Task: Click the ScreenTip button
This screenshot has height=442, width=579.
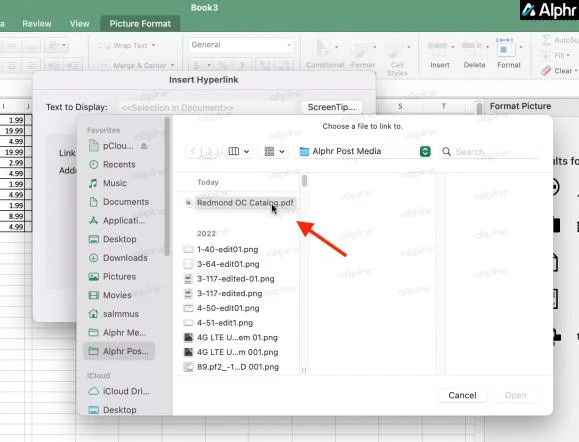Action: [x=331, y=107]
